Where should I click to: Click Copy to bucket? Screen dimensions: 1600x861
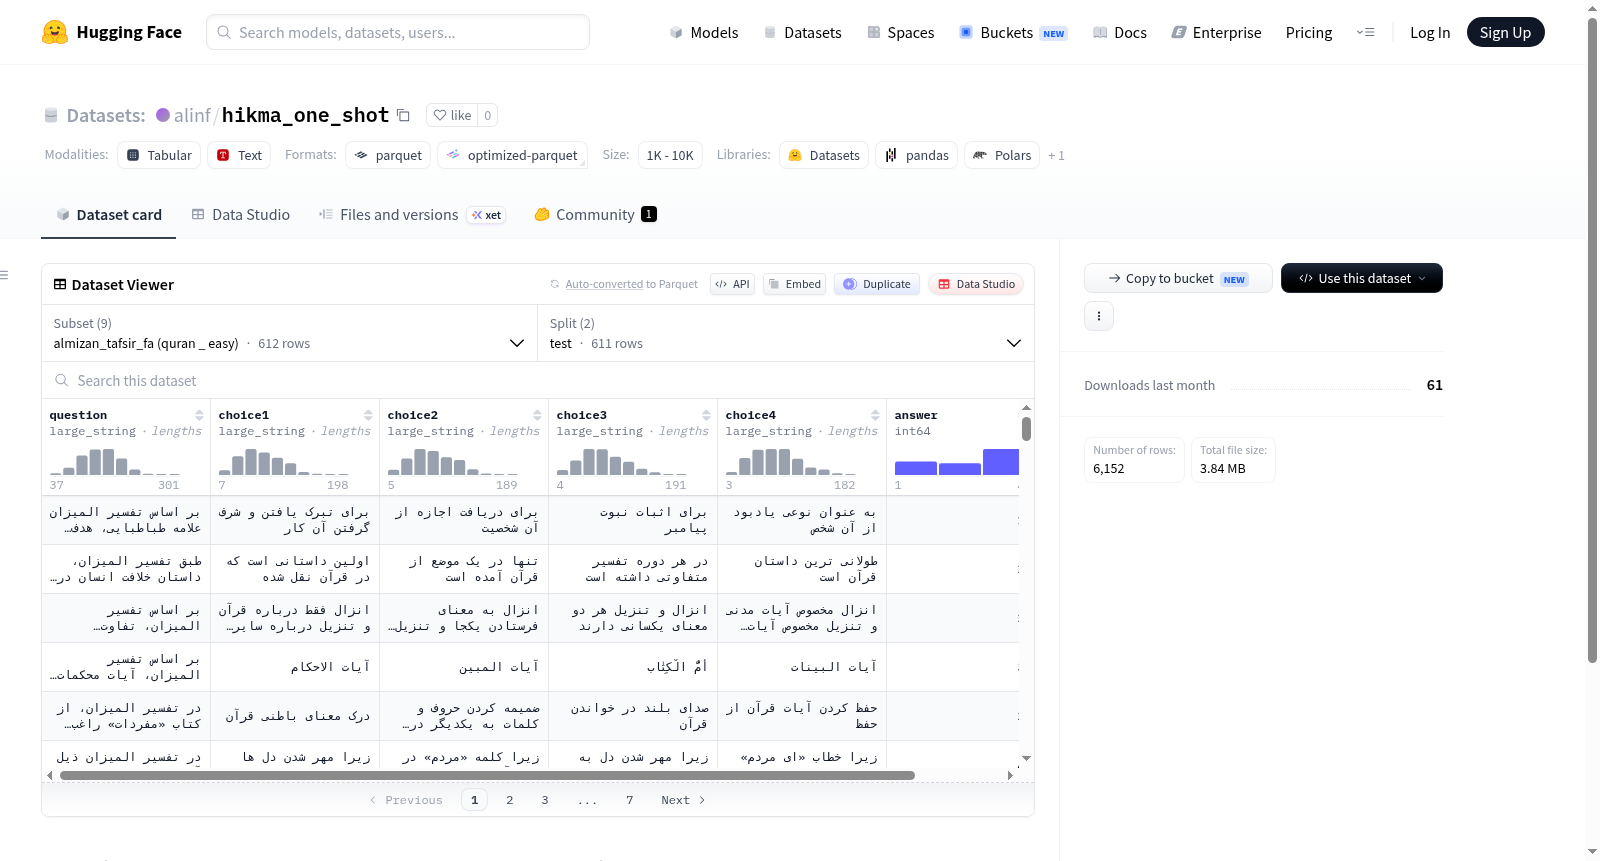(x=1178, y=278)
